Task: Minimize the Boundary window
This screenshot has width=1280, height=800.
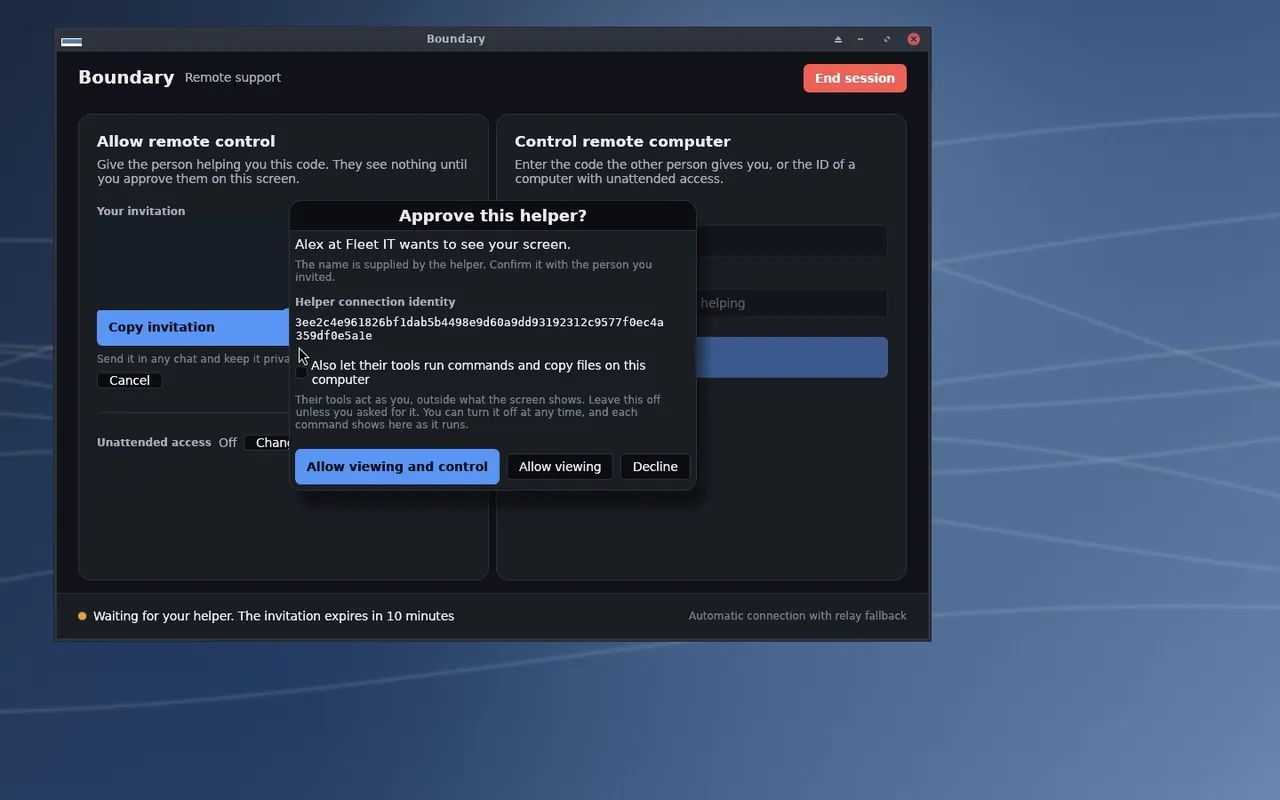Action: point(860,39)
